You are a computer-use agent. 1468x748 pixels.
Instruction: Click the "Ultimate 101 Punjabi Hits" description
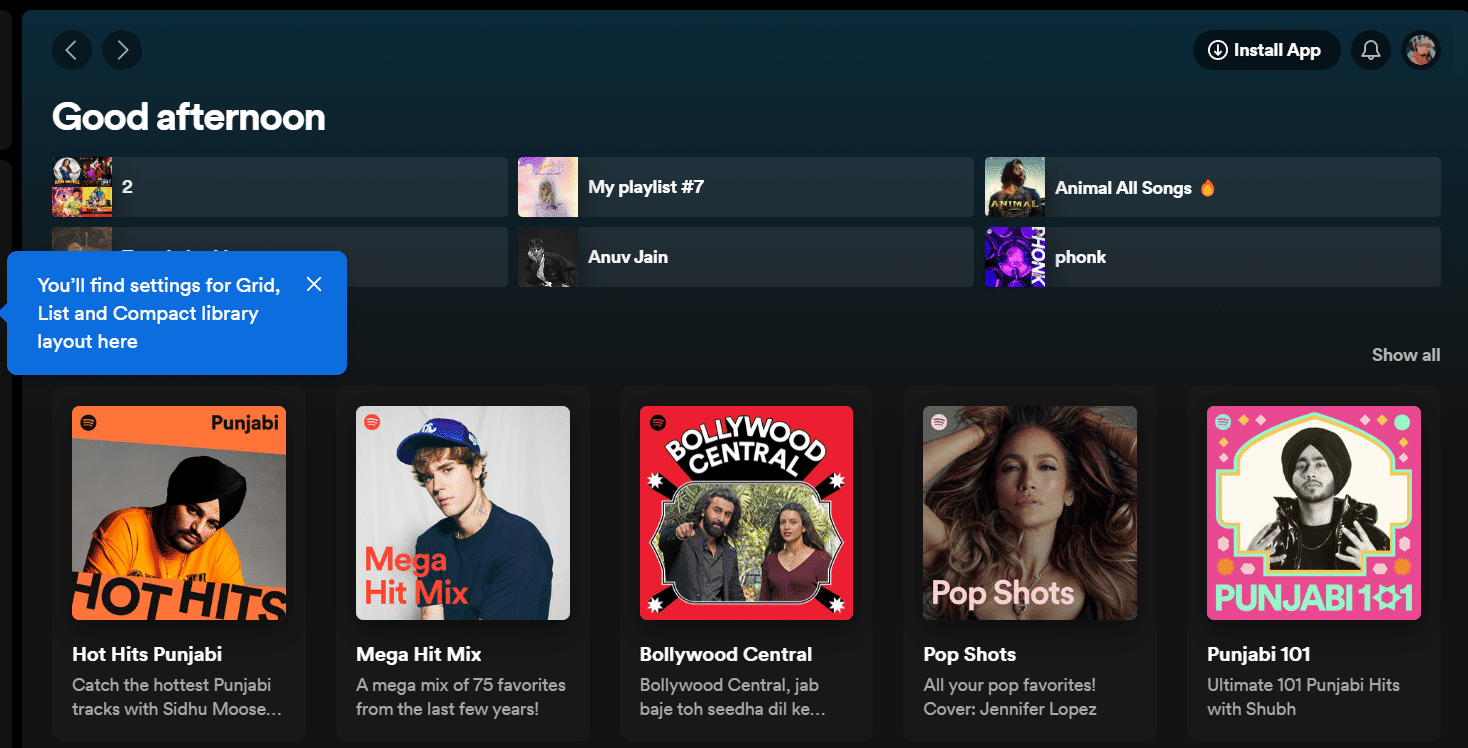click(1303, 697)
